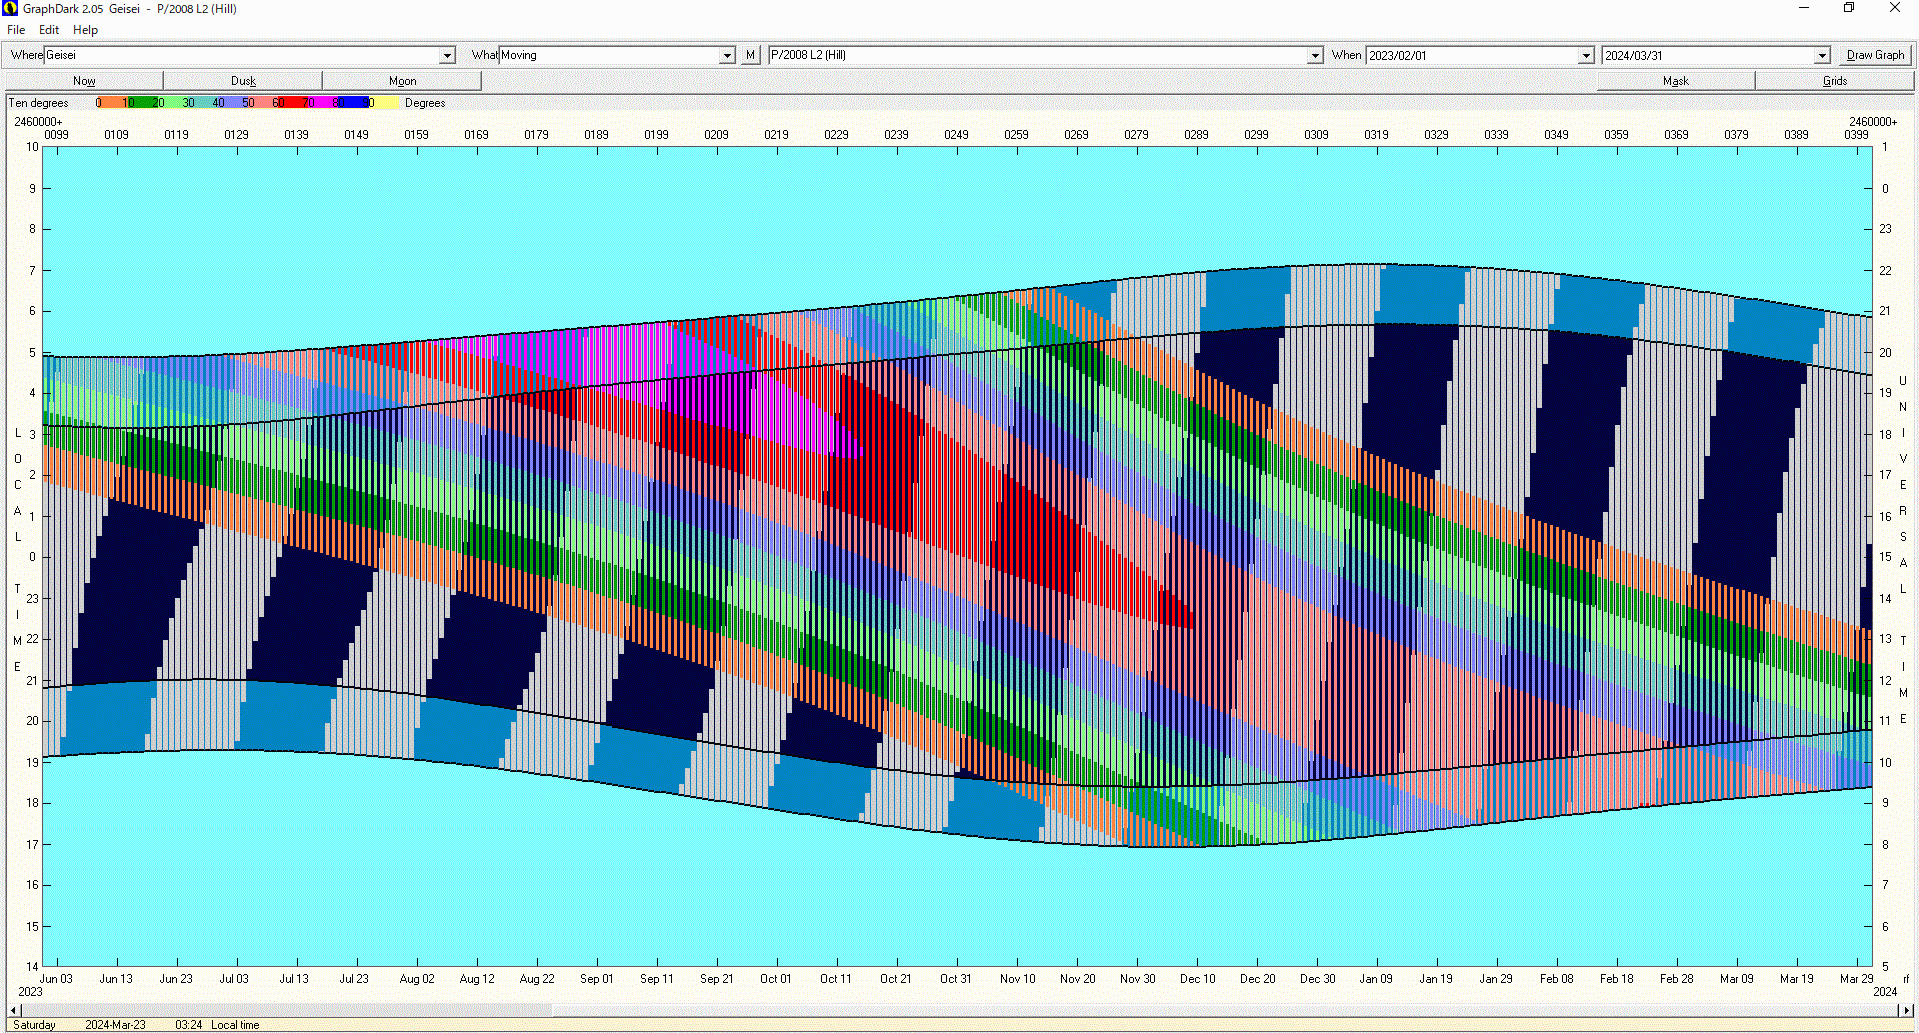
Task: Open the Help menu
Action: (86, 30)
